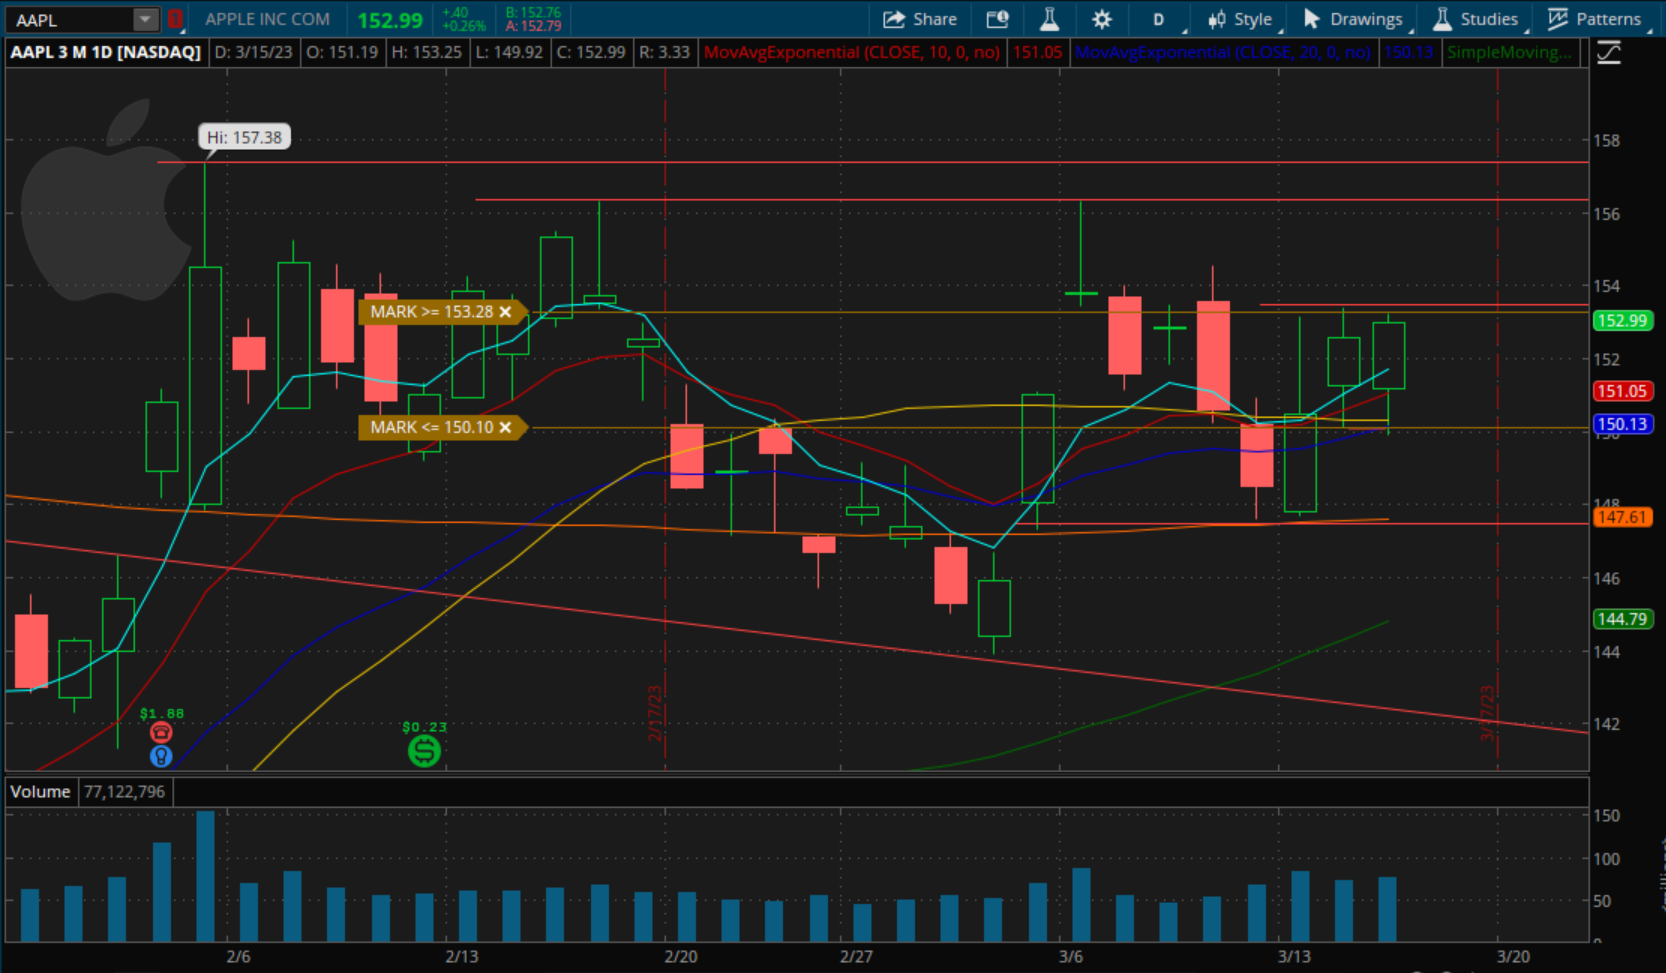Viewport: 1666px width, 973px height.
Task: Click the green dividend dollar icon
Action: (x=424, y=750)
